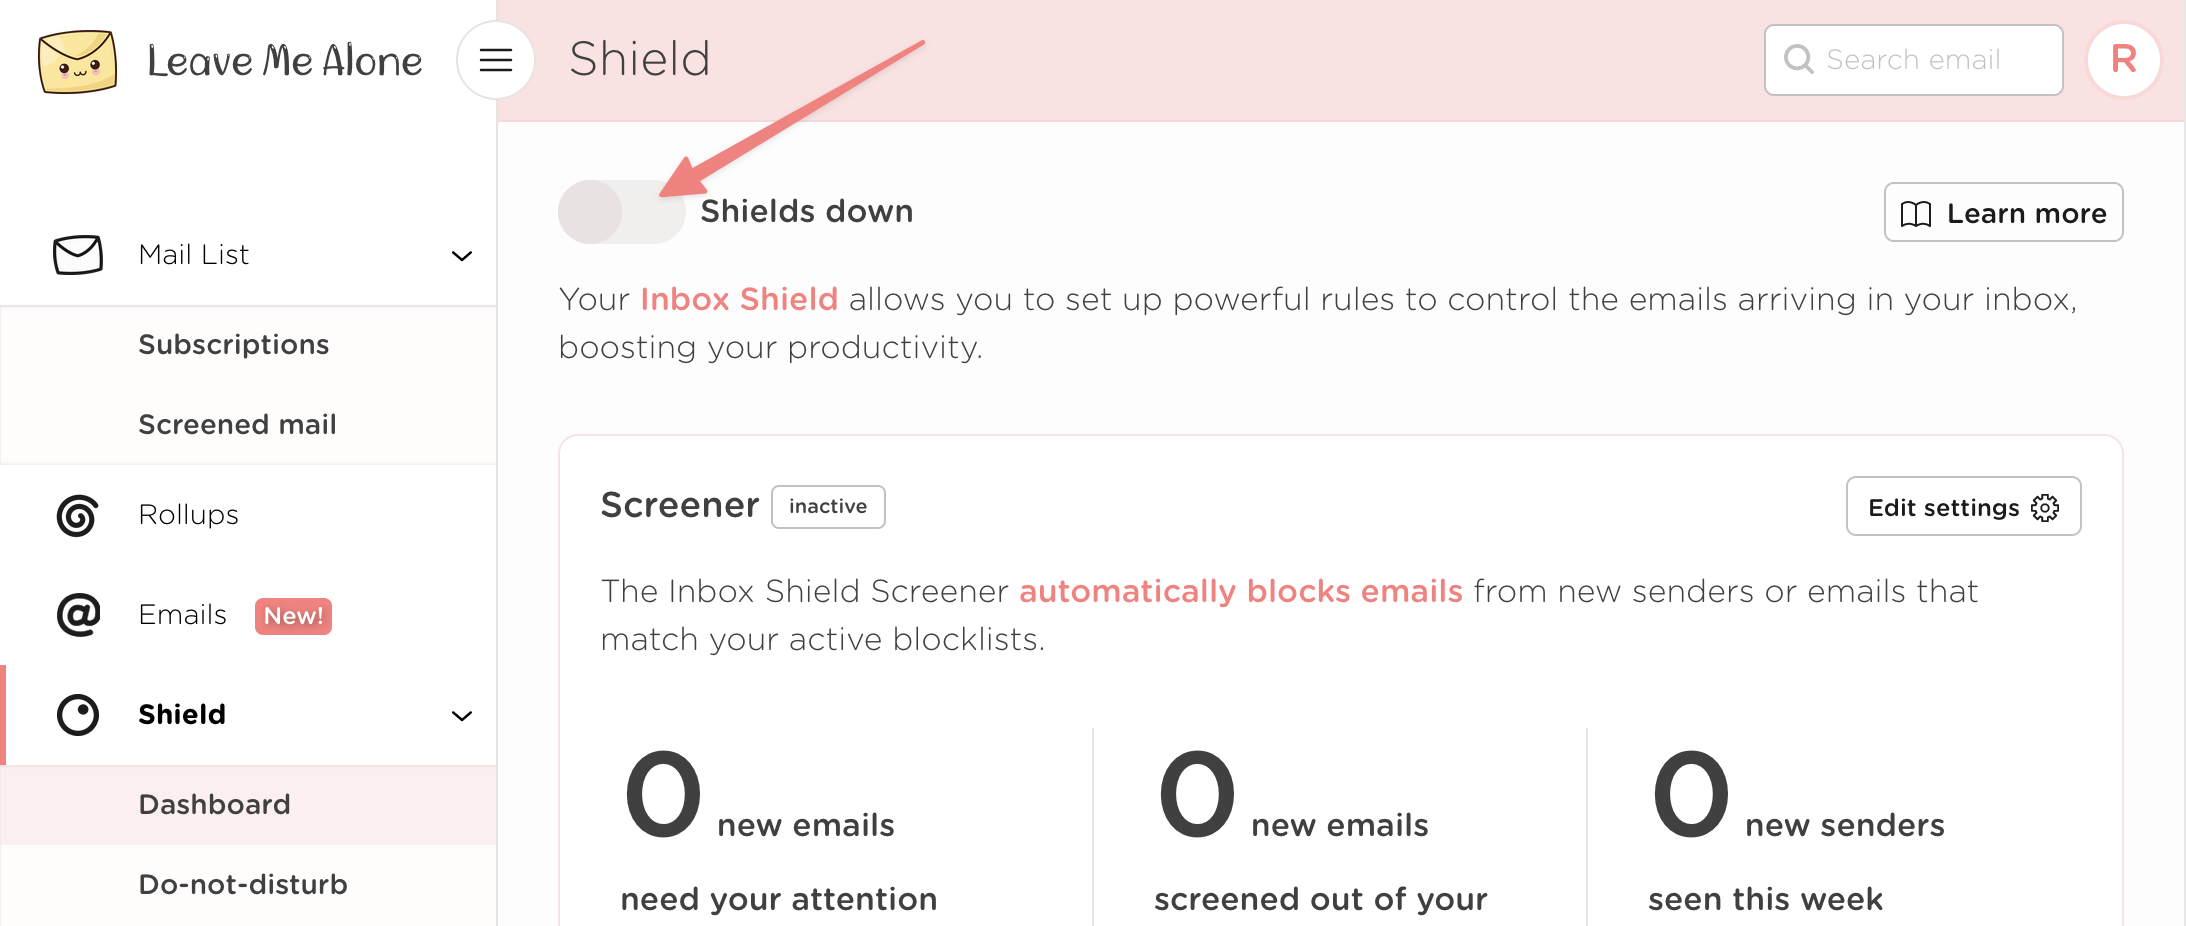Viewport: 2186px width, 926px height.
Task: Select the Emails @ icon
Action: [77, 615]
